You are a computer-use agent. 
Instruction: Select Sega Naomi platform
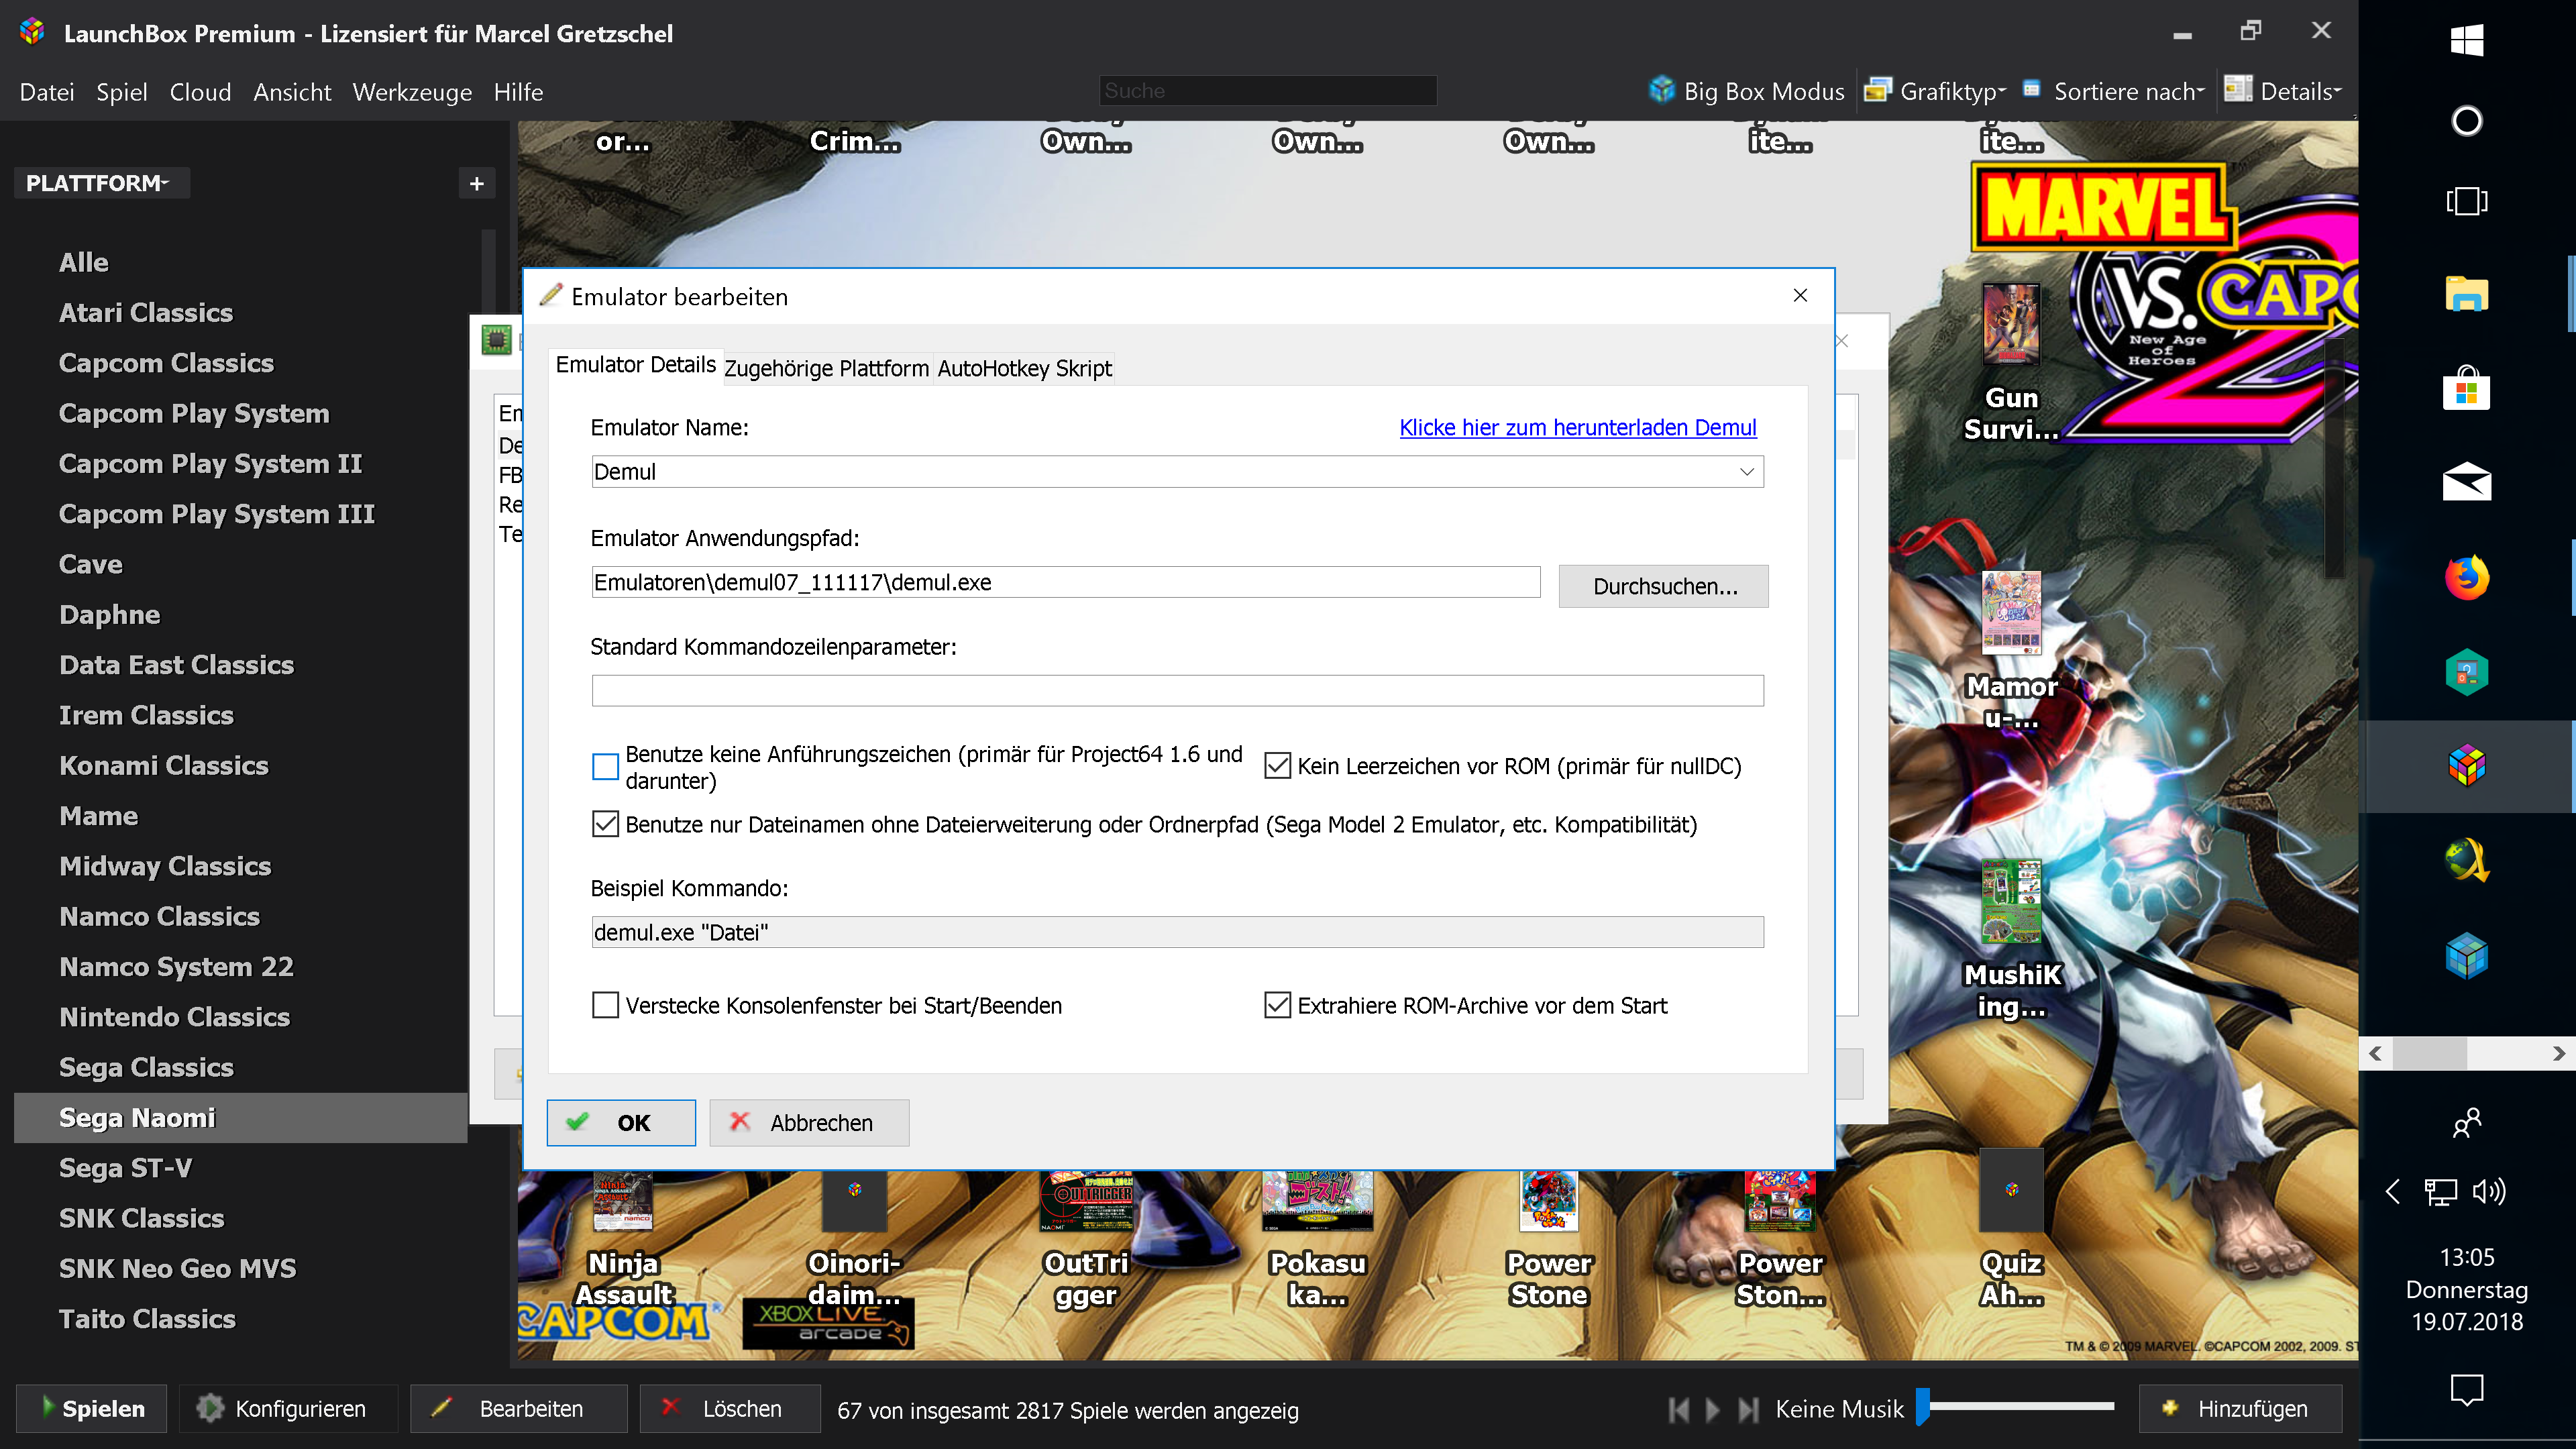241,1117
